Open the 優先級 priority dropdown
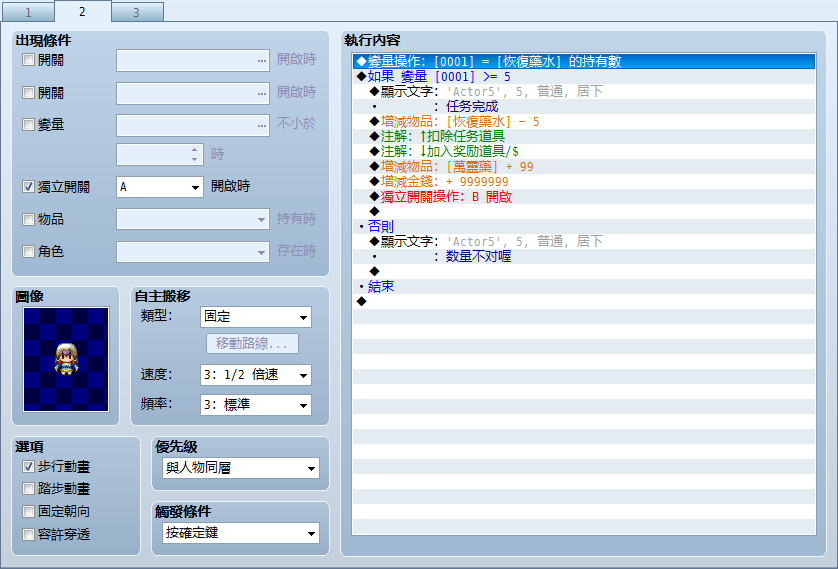Image resolution: width=838 pixels, height=569 pixels. 240,468
